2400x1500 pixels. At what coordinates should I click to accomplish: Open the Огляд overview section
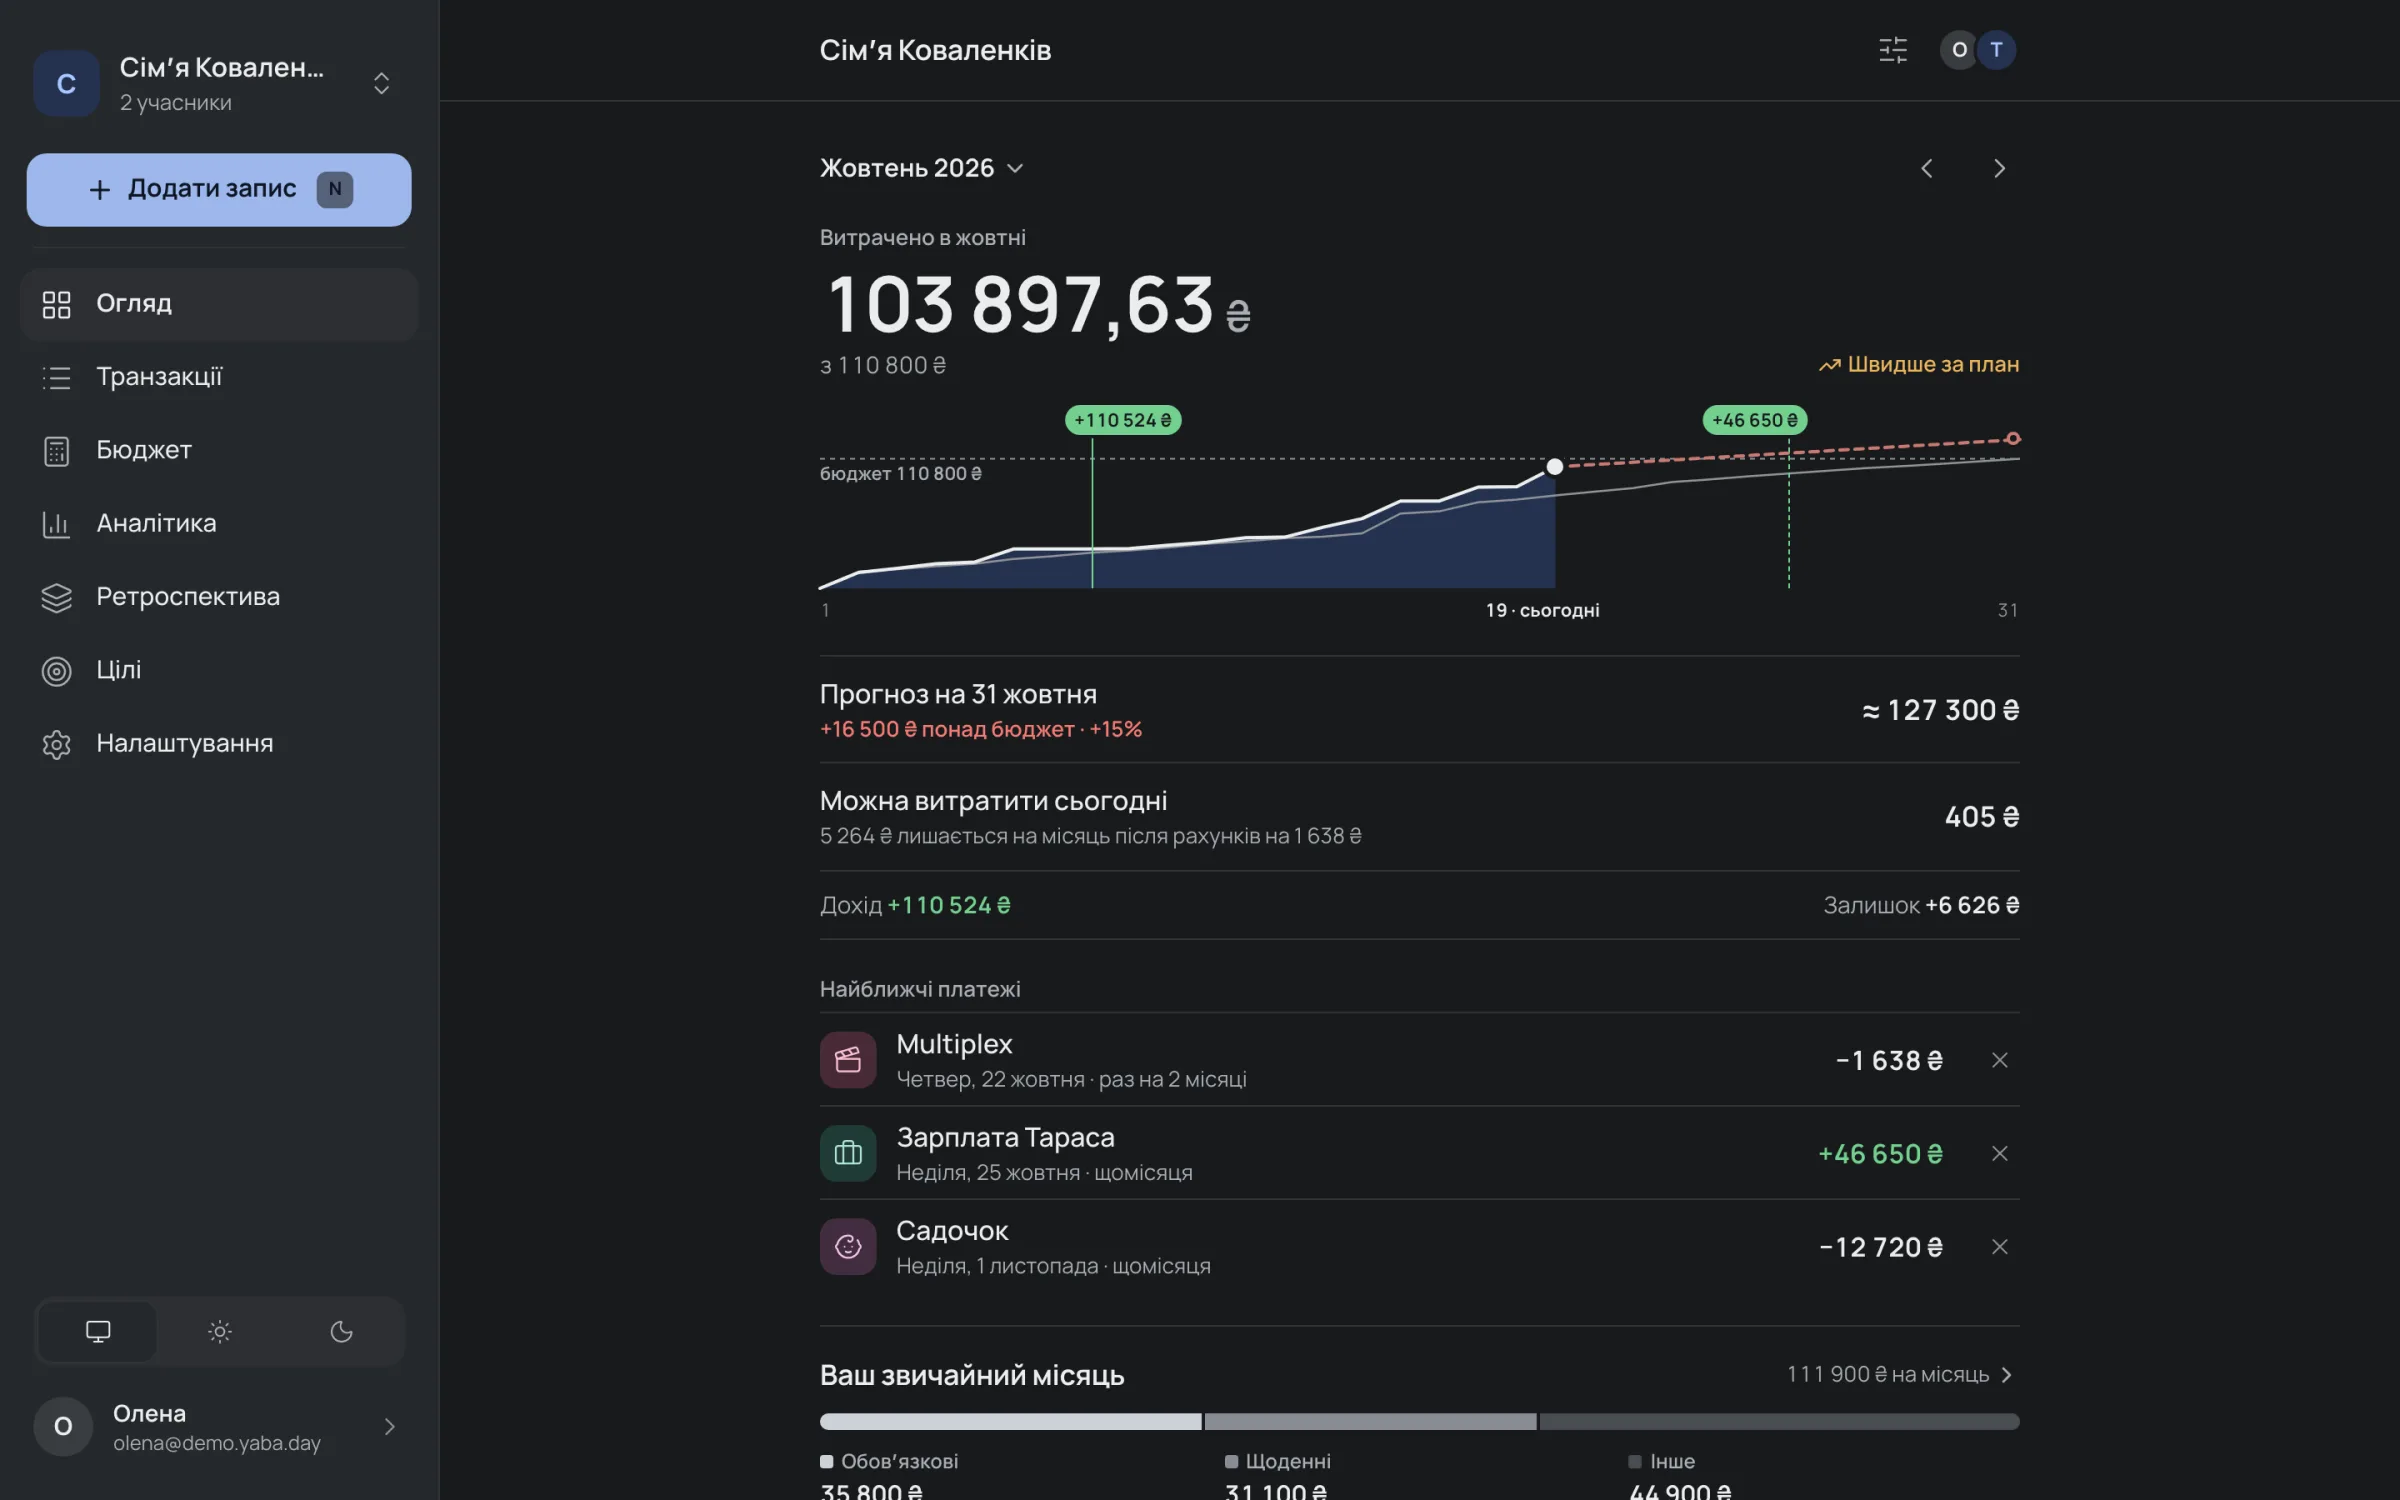pyautogui.click(x=218, y=304)
